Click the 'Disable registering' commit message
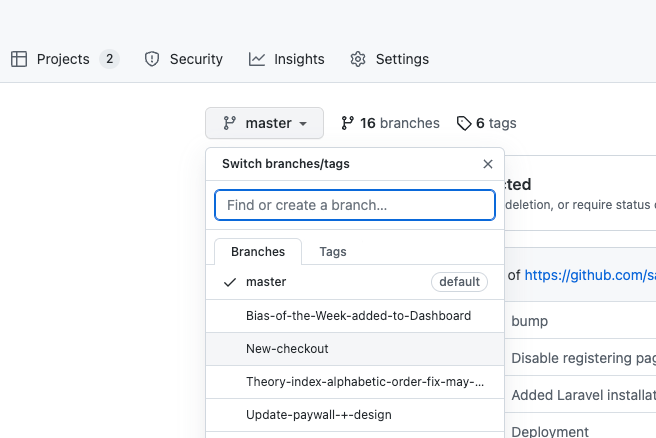656x438 pixels. (x=583, y=358)
